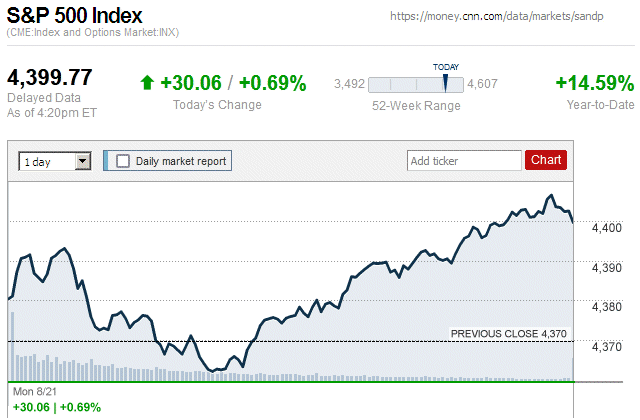The width and height of the screenshot is (640, 420).
Task: Click the green up arrow icon
Action: (147, 84)
